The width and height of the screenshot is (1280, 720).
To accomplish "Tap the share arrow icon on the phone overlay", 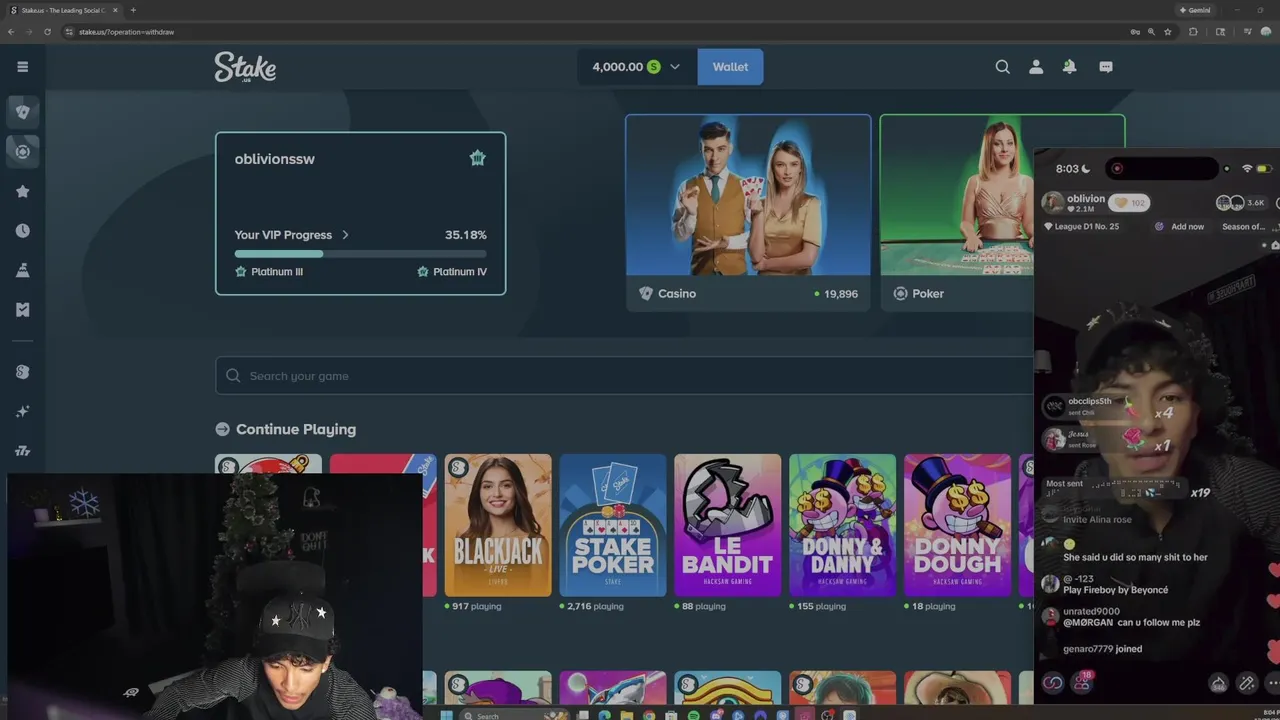I will [1218, 684].
